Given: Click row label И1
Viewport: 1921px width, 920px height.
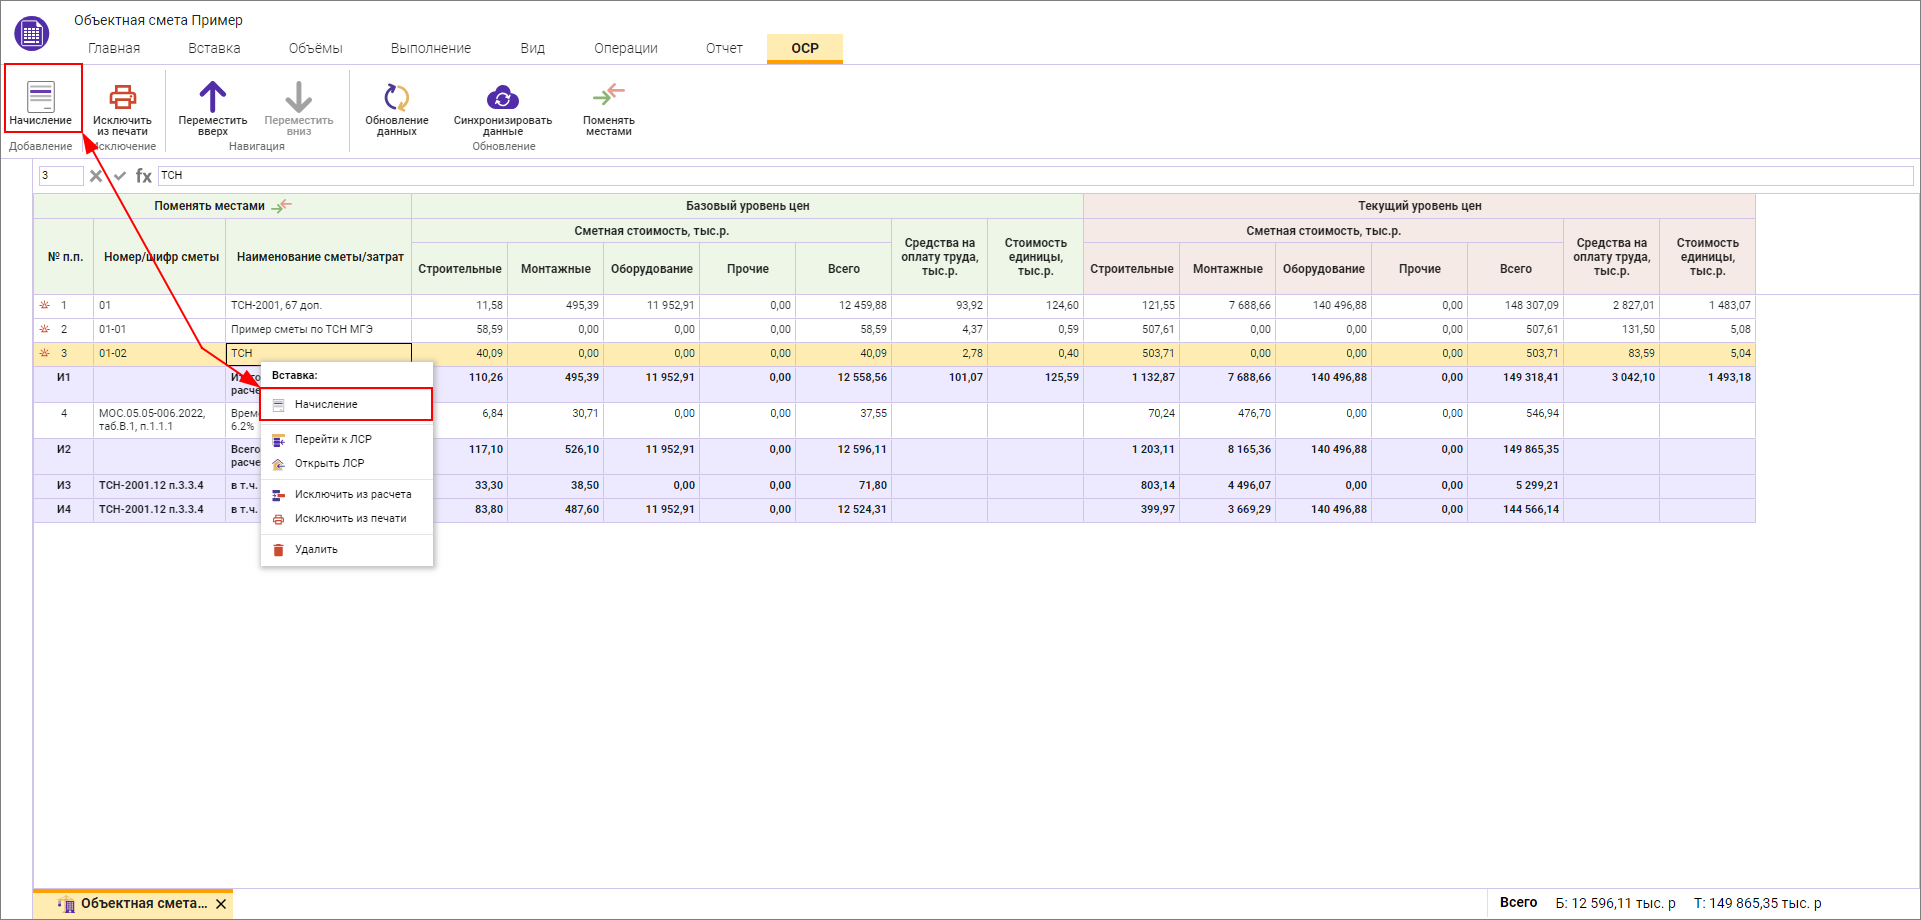Looking at the screenshot, I should 64,378.
